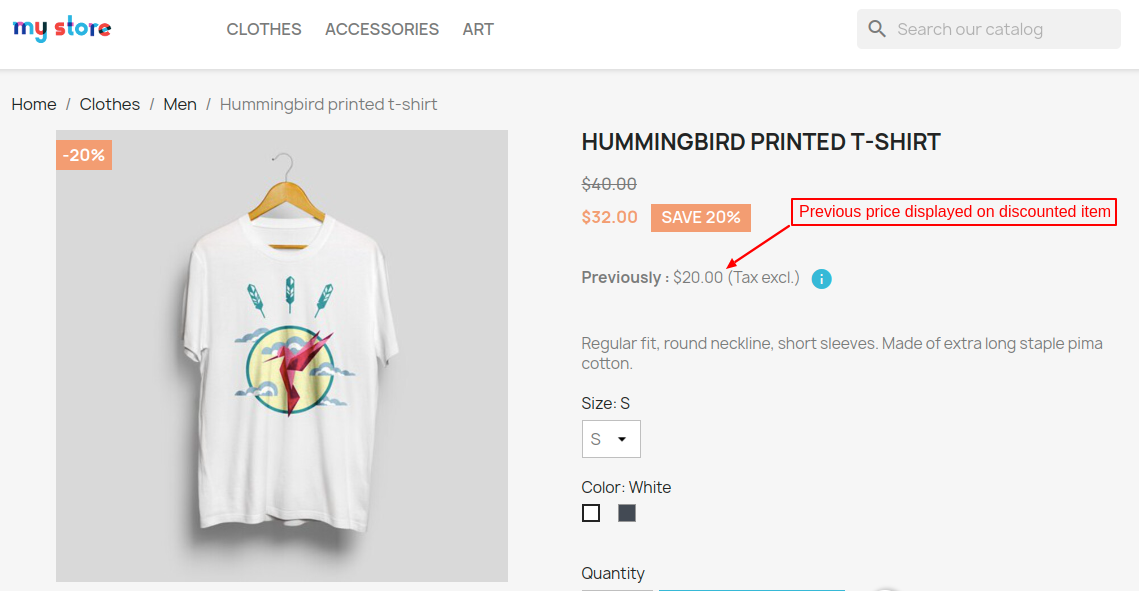Click the Hummingbird Printed T-Shirt title
The image size is (1139, 591).
[x=761, y=142]
